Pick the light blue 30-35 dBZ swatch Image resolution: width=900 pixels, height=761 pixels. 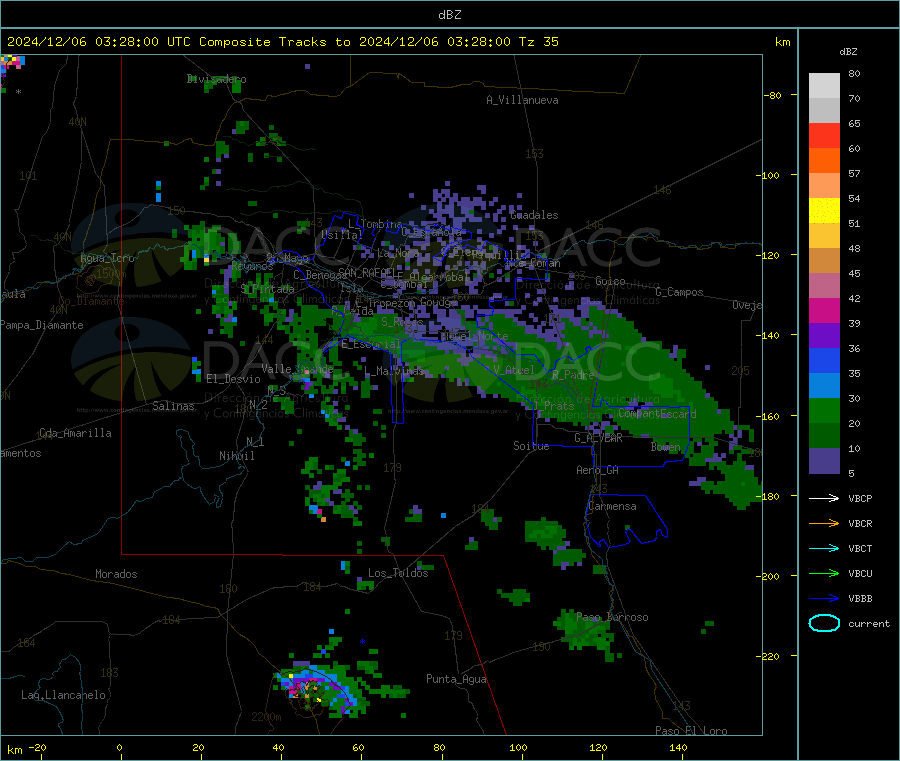pyautogui.click(x=824, y=386)
